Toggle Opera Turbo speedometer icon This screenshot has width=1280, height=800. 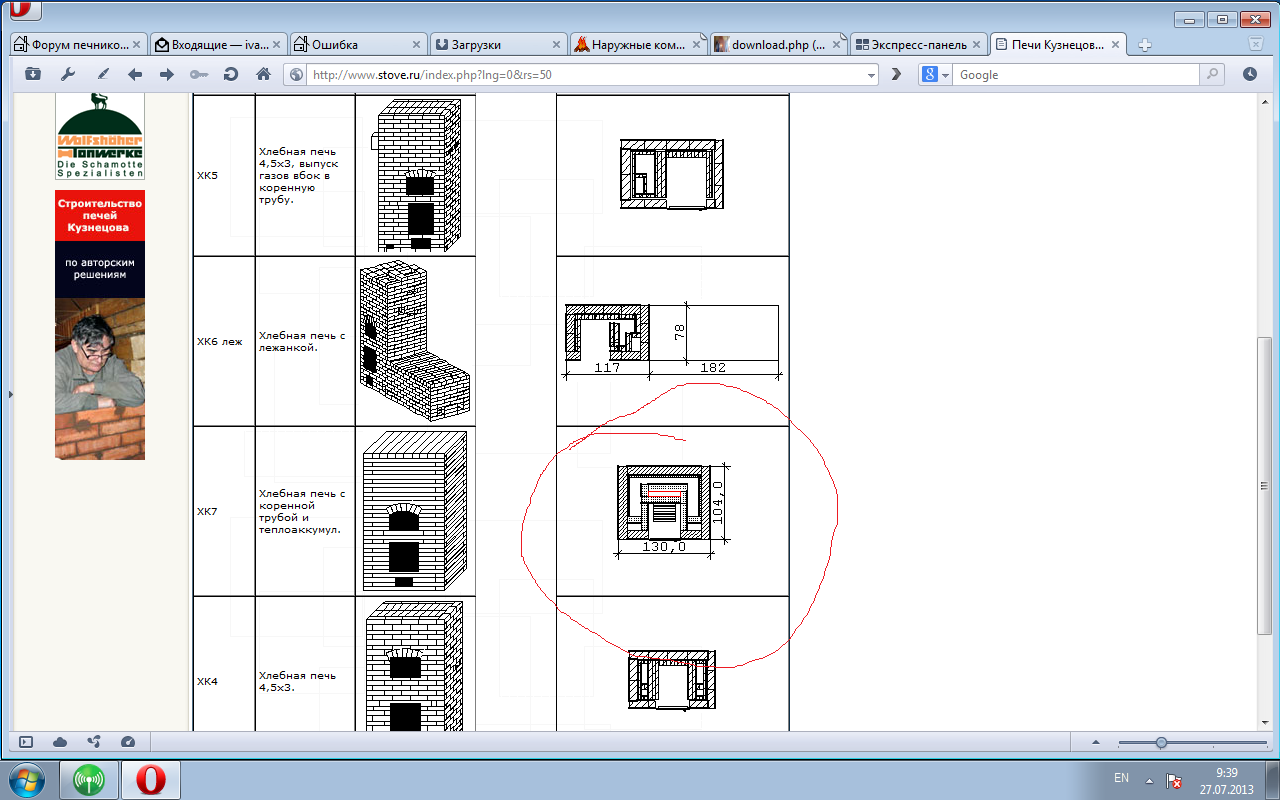click(x=127, y=742)
